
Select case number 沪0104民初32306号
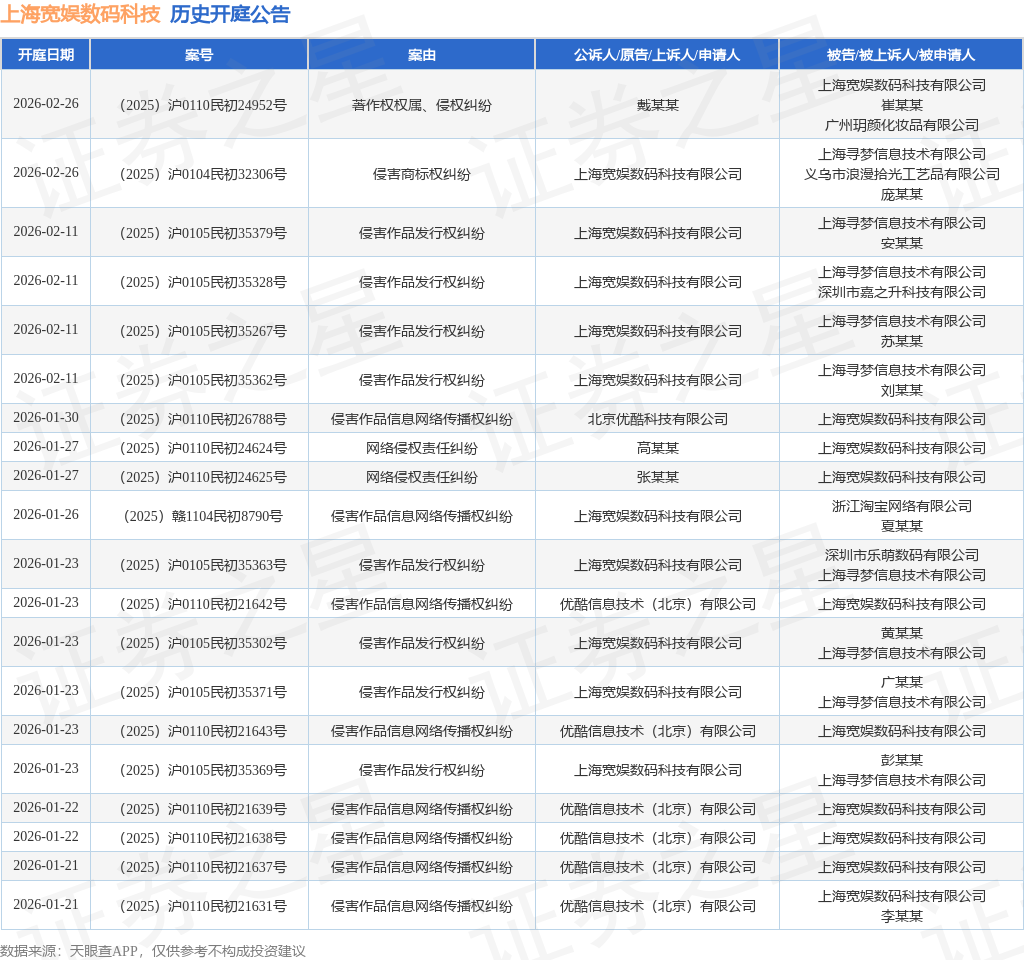[227, 174]
